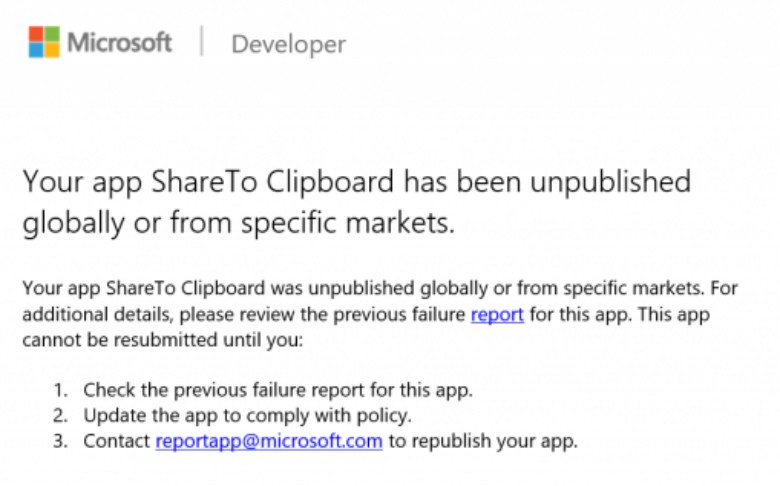
Task: Click the red square in Microsoft logo
Action: (36, 35)
